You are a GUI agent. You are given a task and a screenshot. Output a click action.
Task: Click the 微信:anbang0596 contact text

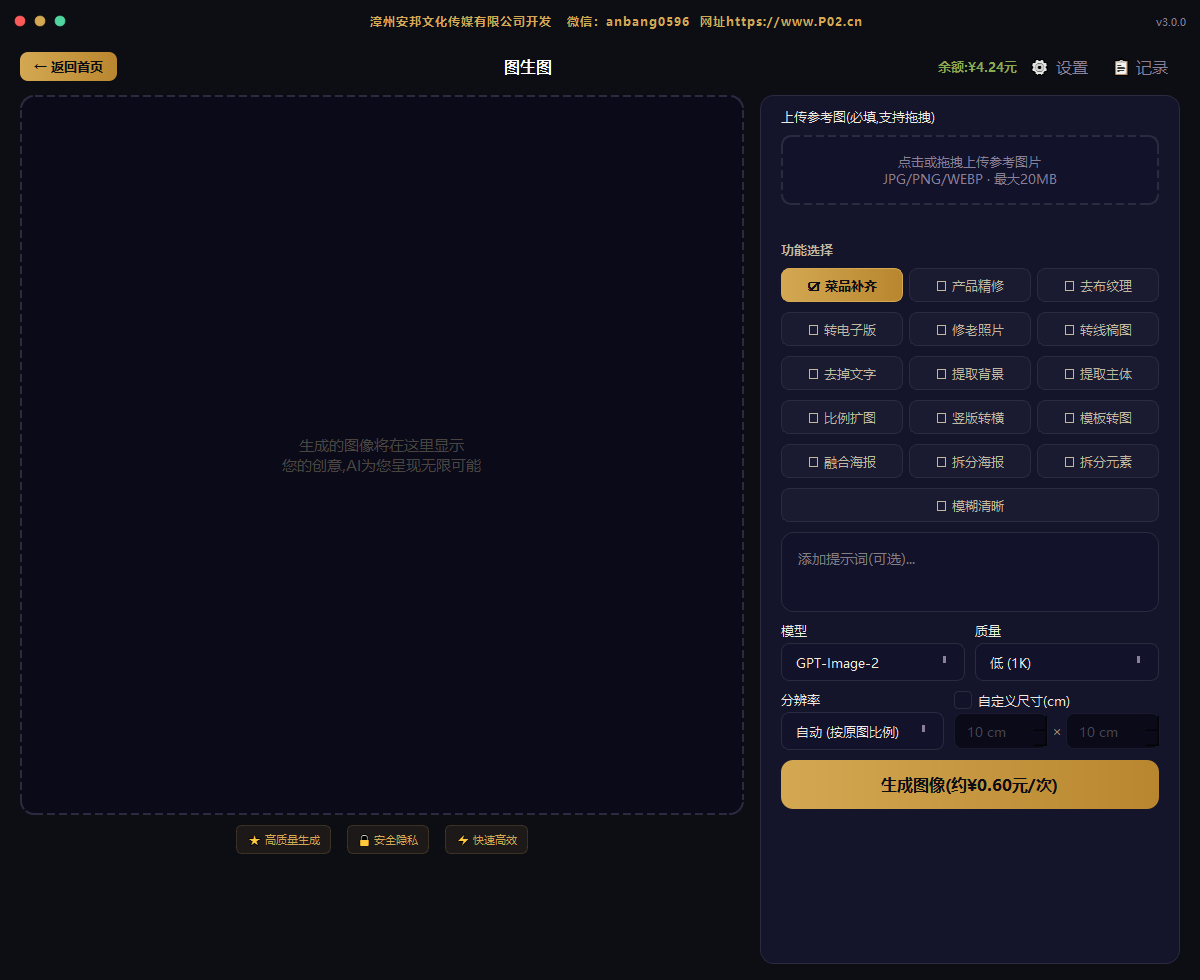628,21
